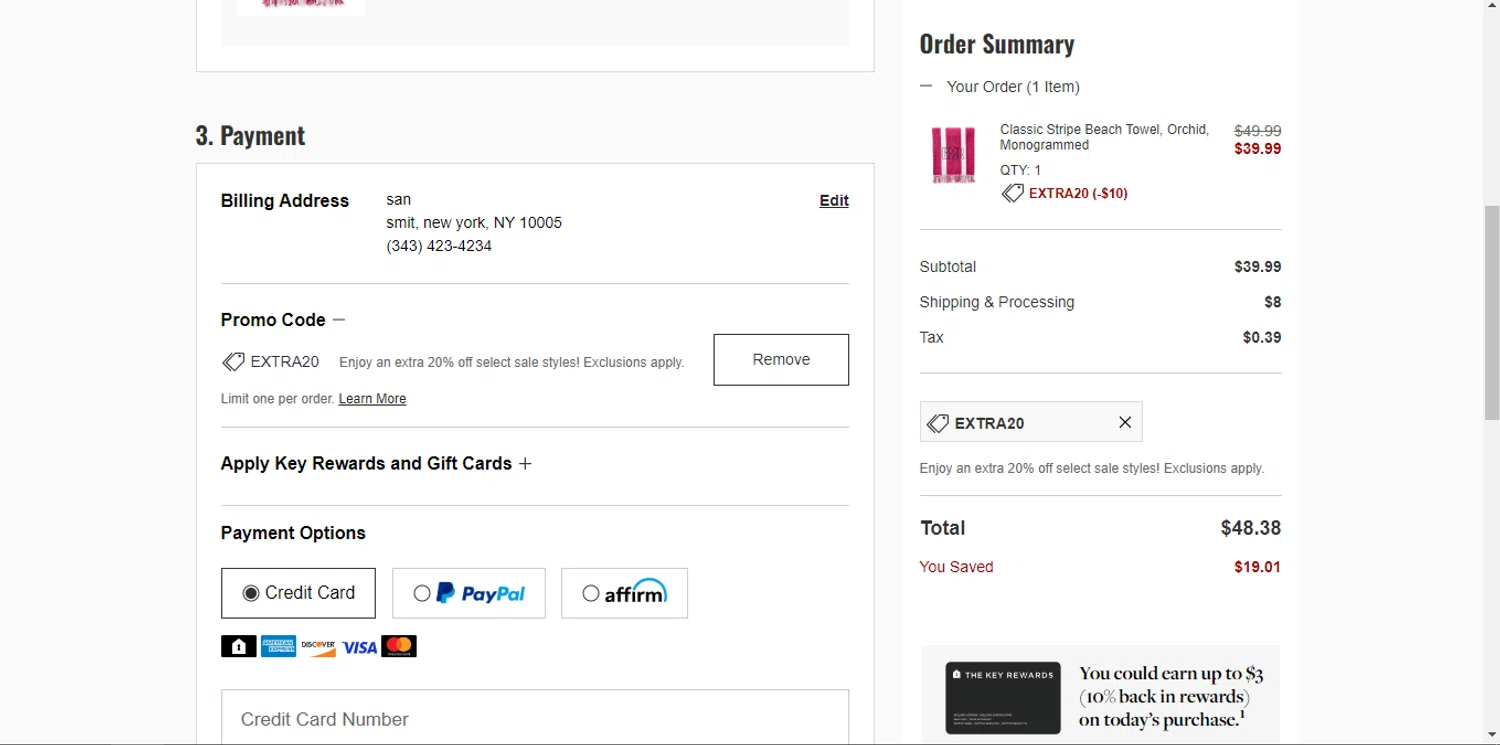Viewport: 1500px width, 745px height.
Task: Click the American Express card icon
Action: click(278, 647)
